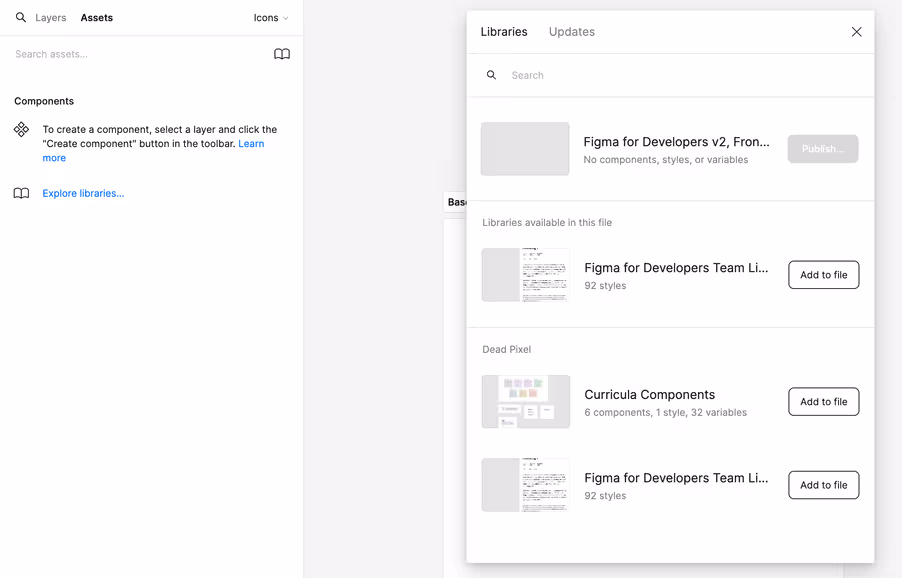Click 'Libraries available in this file' heading
902x578 pixels.
coord(547,223)
